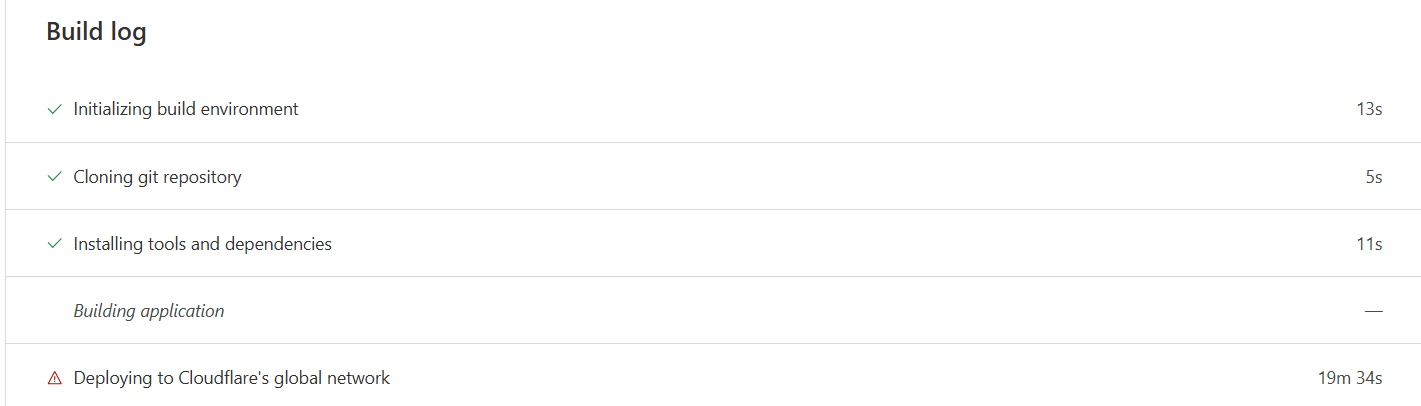Click the checkmark icon for Cloning git repository

tap(55, 177)
